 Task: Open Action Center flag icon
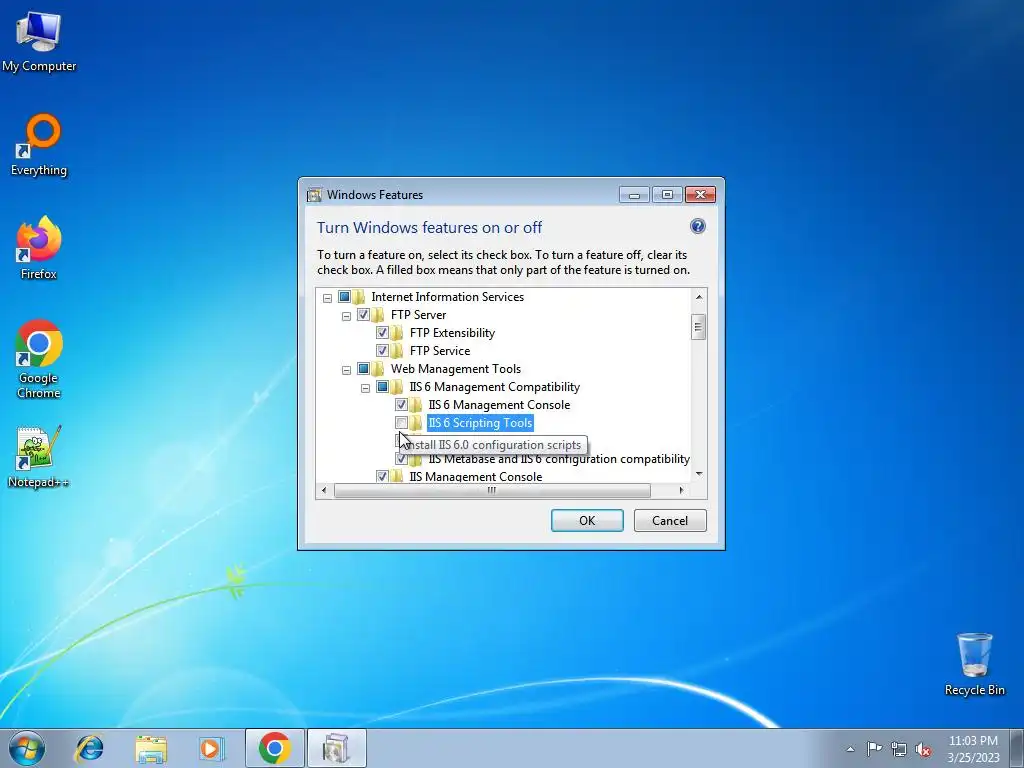tap(874, 749)
